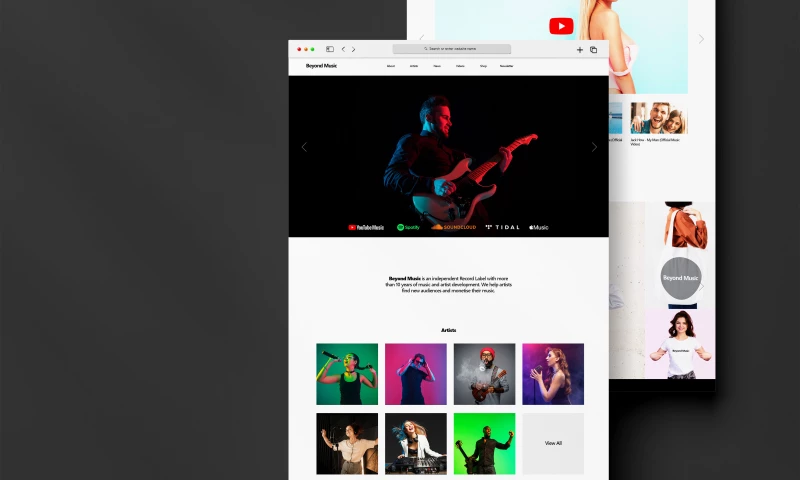Open the artist on pink background

pyautogui.click(x=416, y=374)
